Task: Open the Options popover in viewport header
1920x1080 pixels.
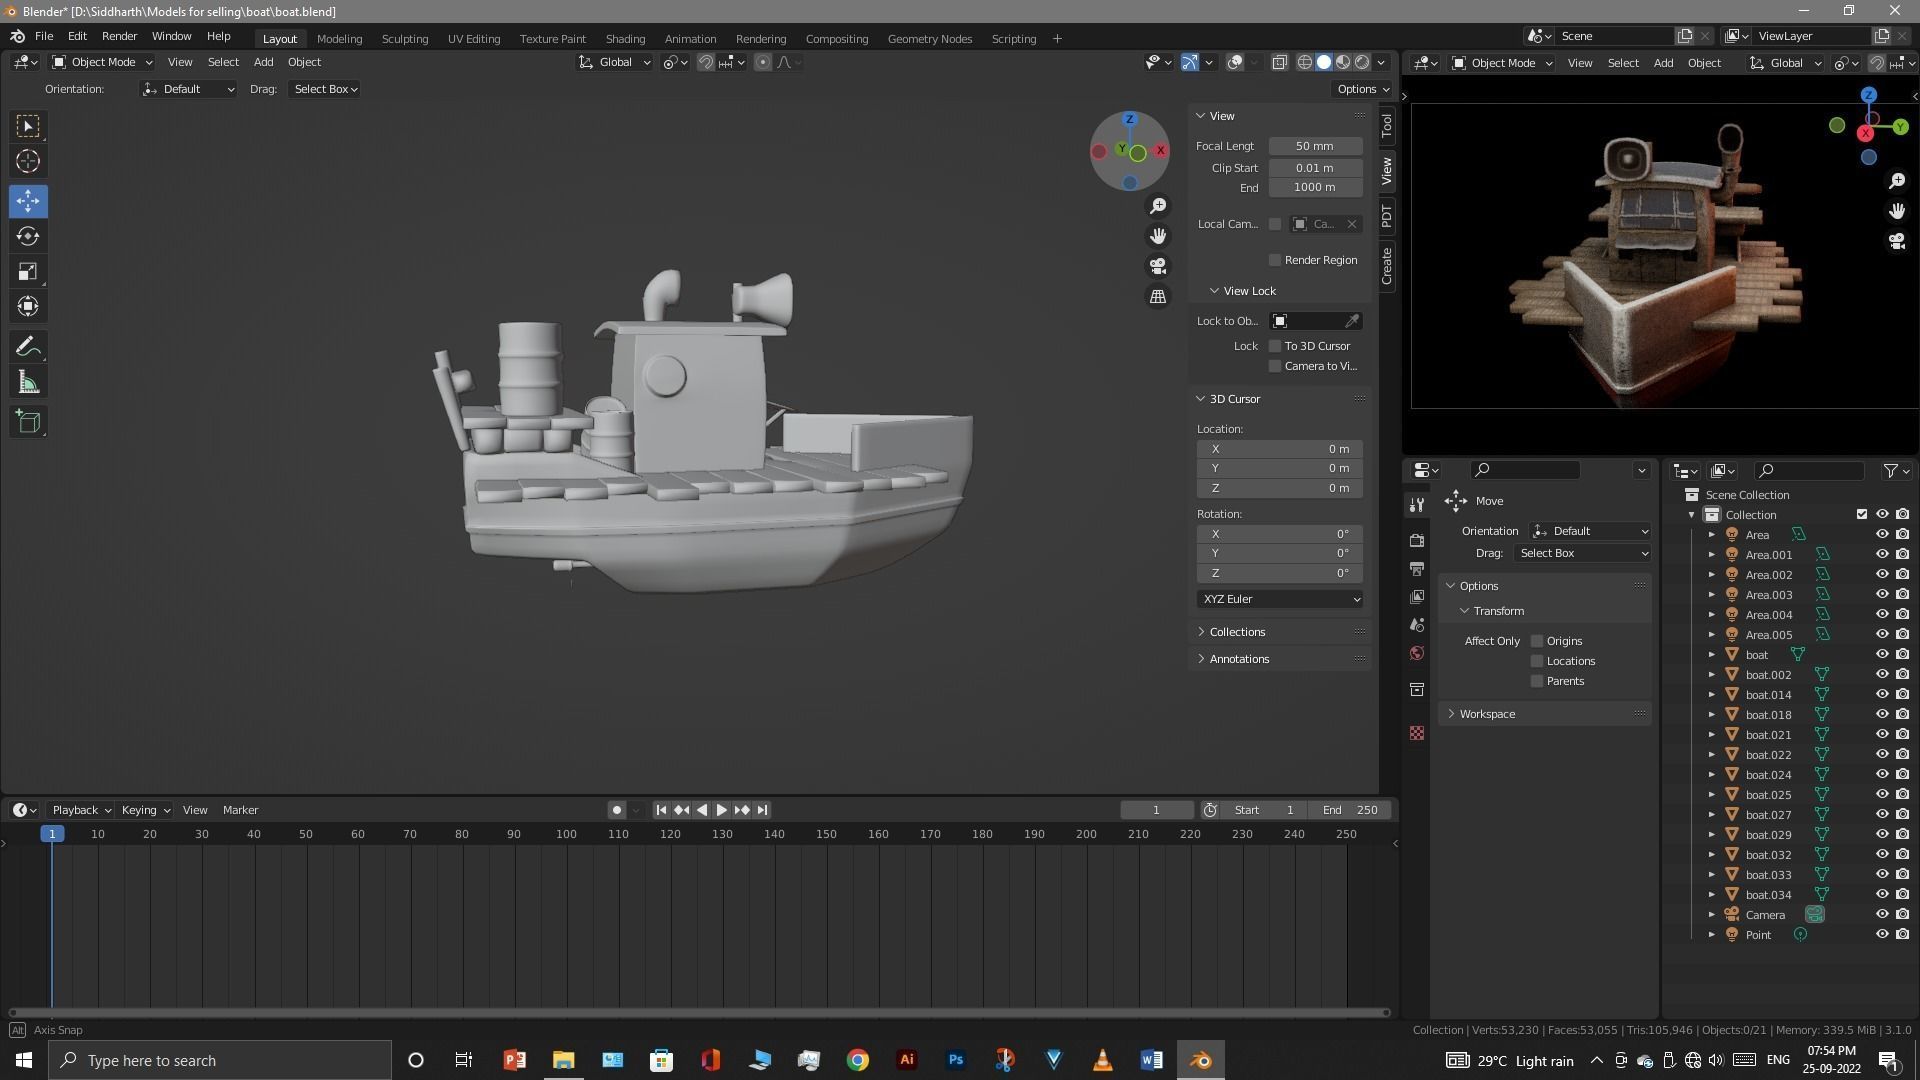Action: (1363, 89)
